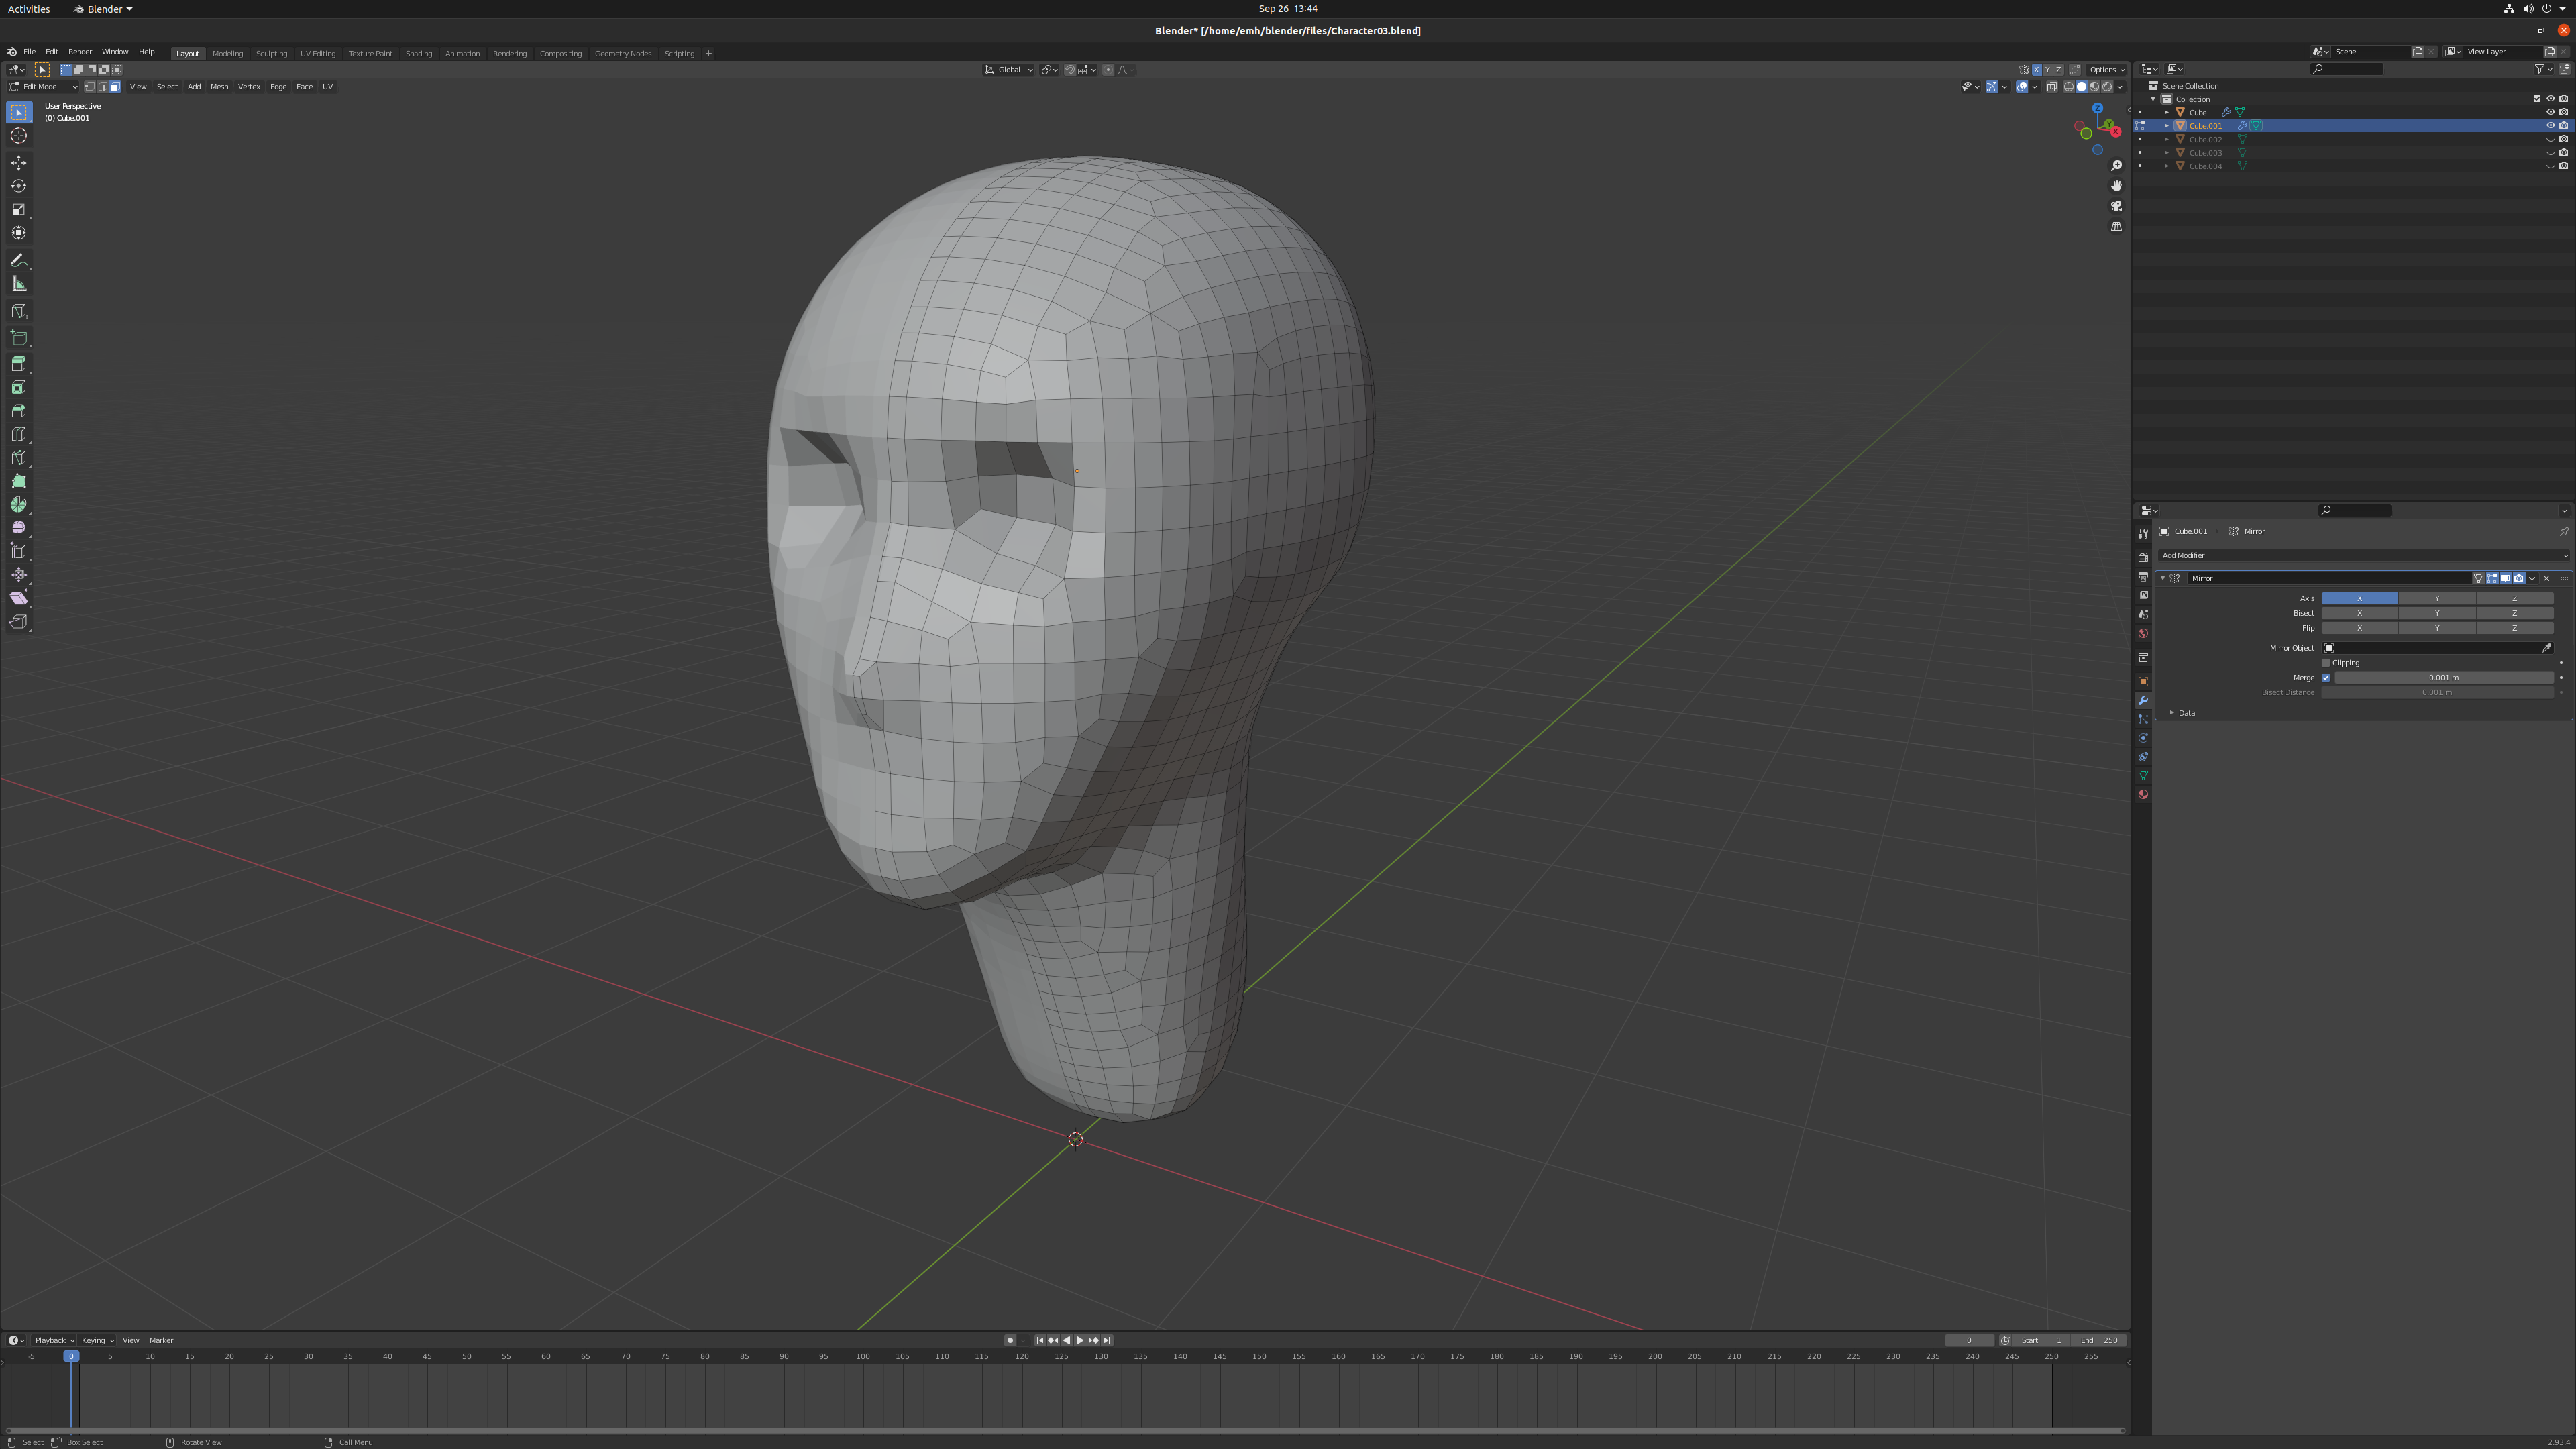Select the Annotate pencil tool
Screen dimensions: 2576x1449
click(19, 260)
